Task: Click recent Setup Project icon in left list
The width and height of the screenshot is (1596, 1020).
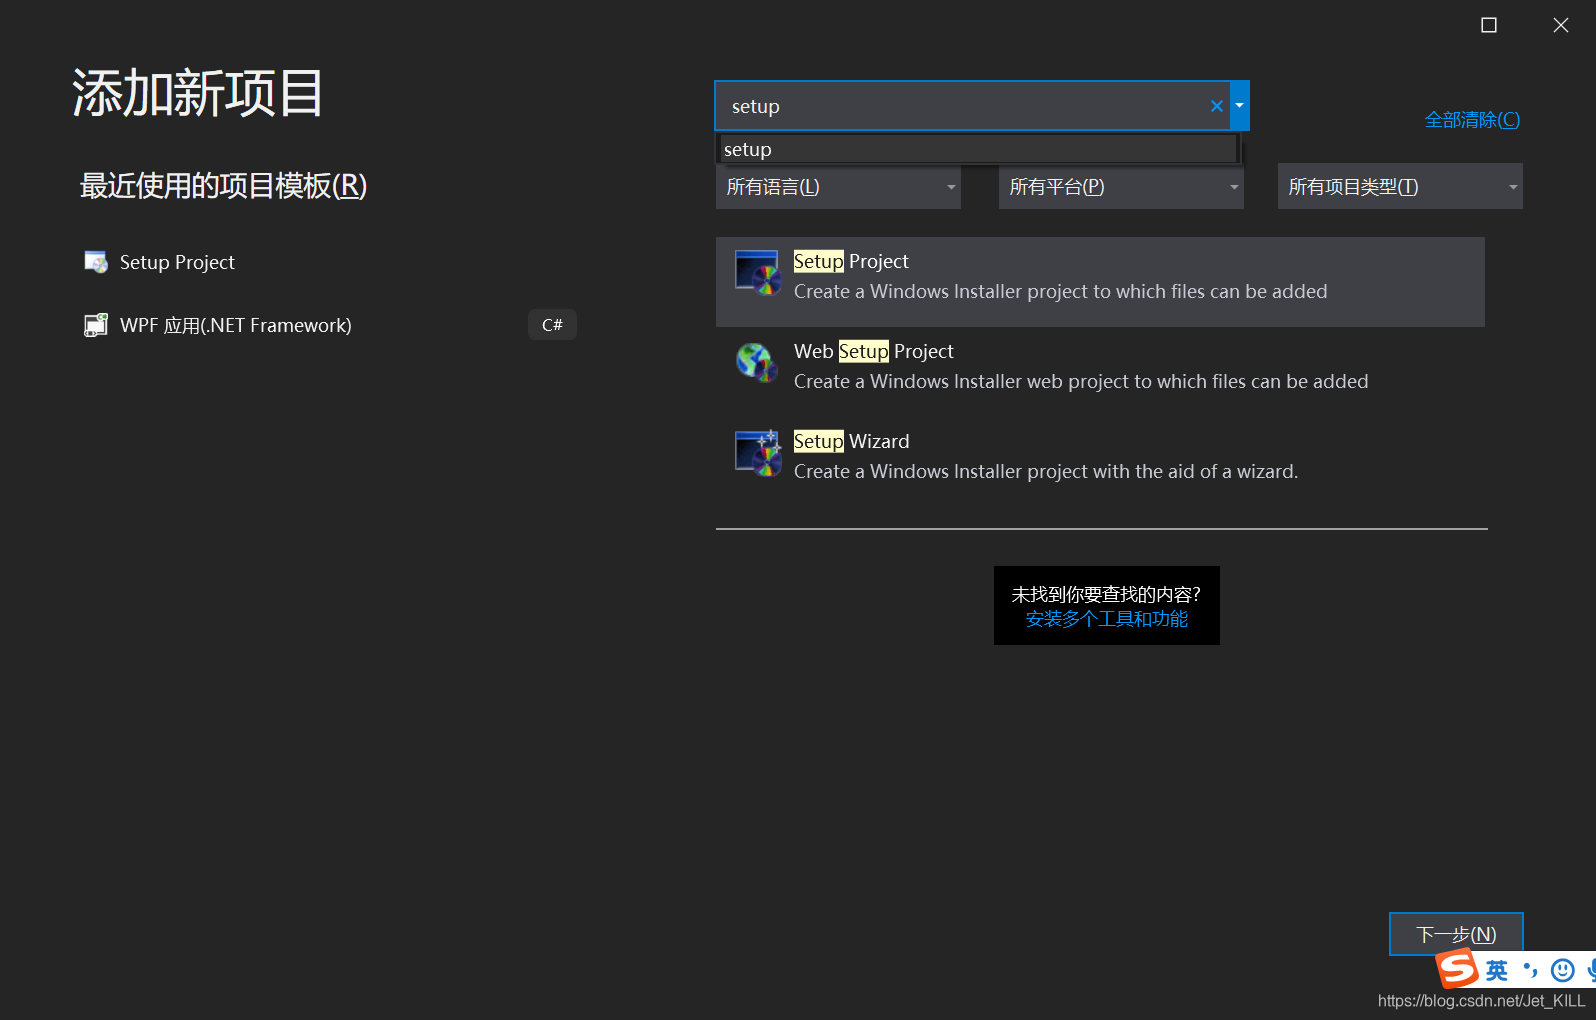Action: [x=96, y=262]
